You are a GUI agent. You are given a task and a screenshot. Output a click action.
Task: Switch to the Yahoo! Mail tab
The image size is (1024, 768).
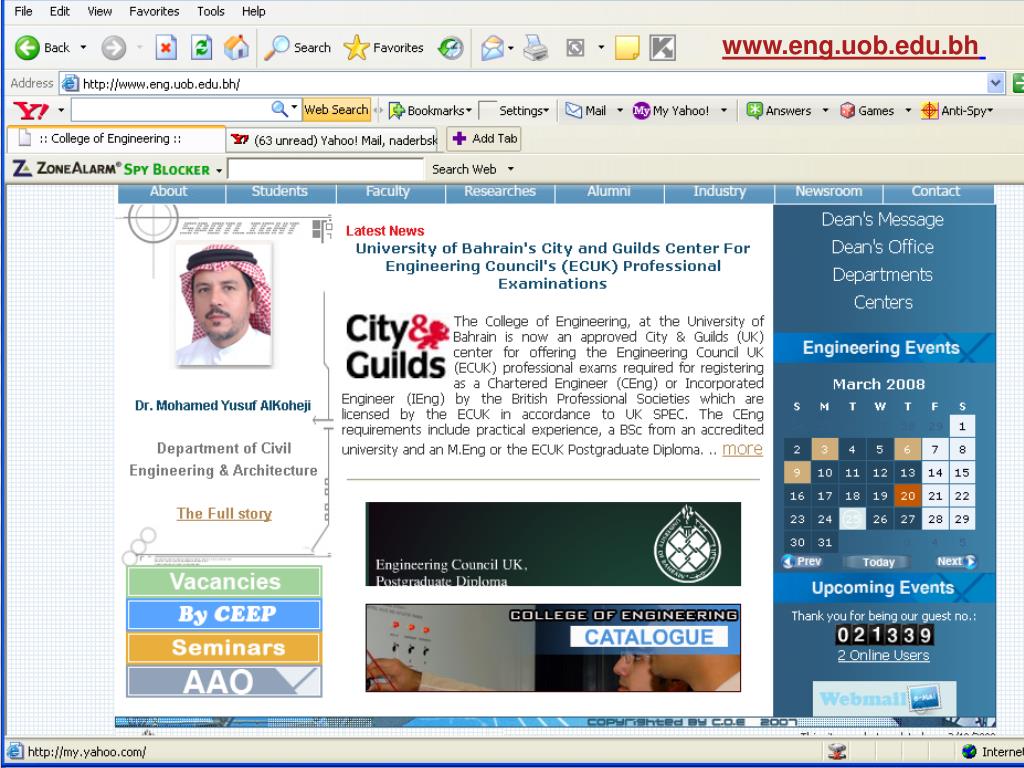(x=333, y=139)
